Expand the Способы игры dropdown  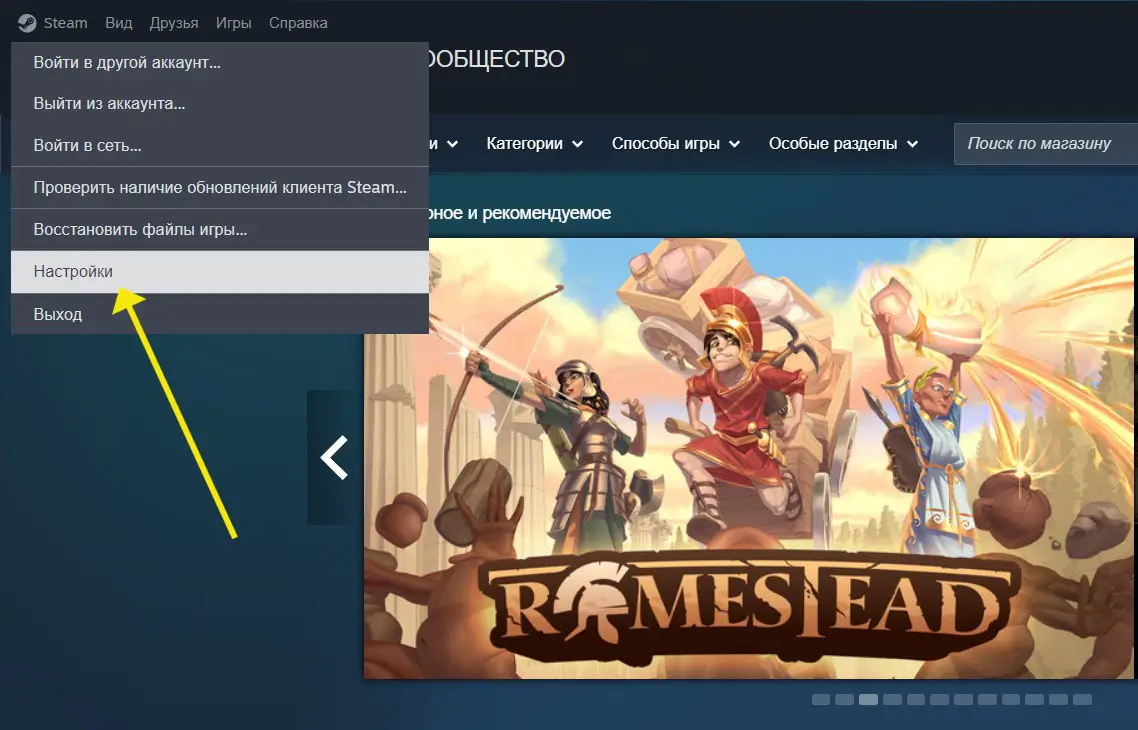click(x=676, y=144)
